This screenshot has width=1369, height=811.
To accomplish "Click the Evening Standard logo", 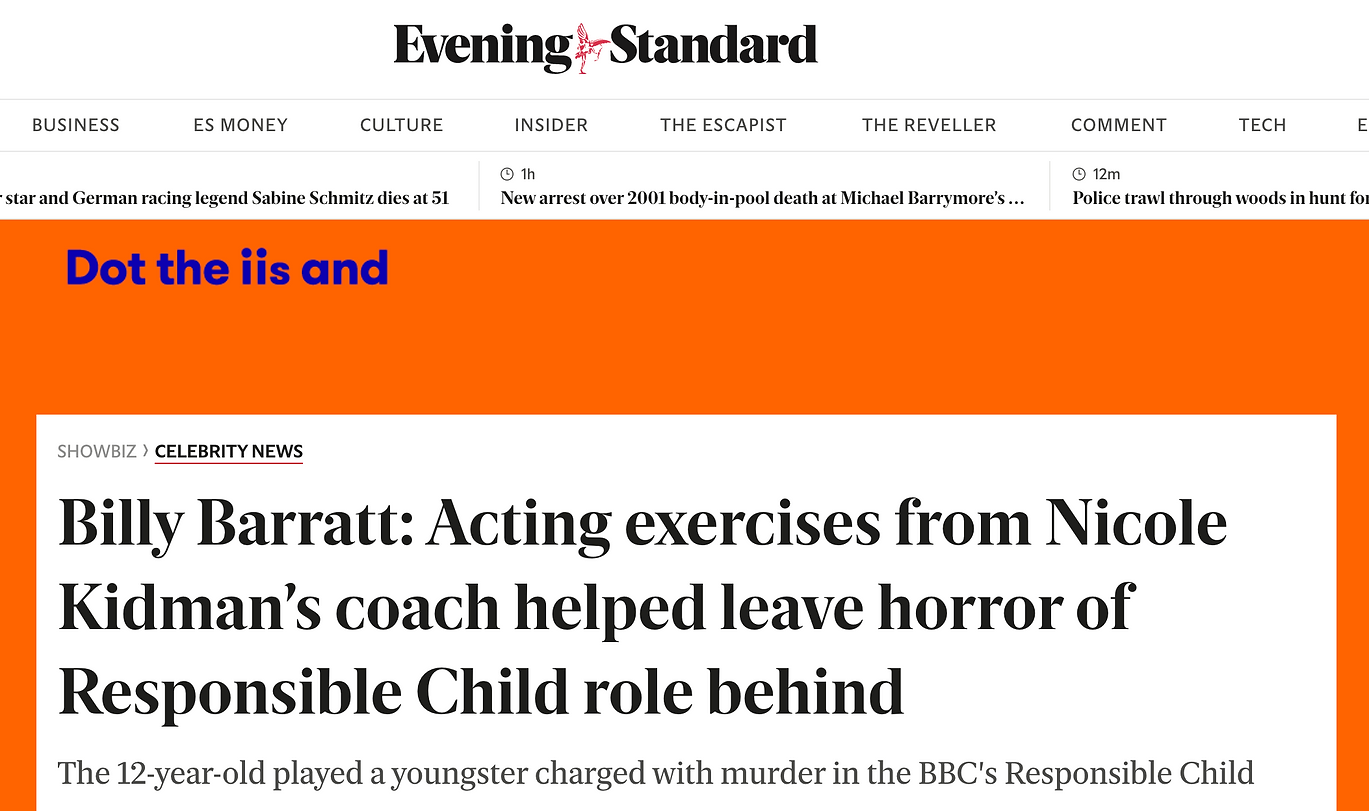I will 605,47.
